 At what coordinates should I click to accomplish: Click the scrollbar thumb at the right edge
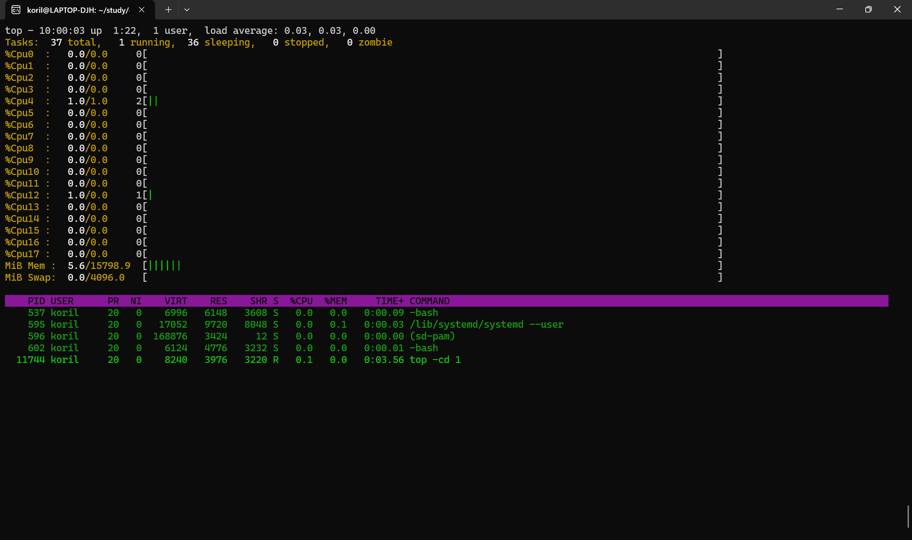coord(907,517)
